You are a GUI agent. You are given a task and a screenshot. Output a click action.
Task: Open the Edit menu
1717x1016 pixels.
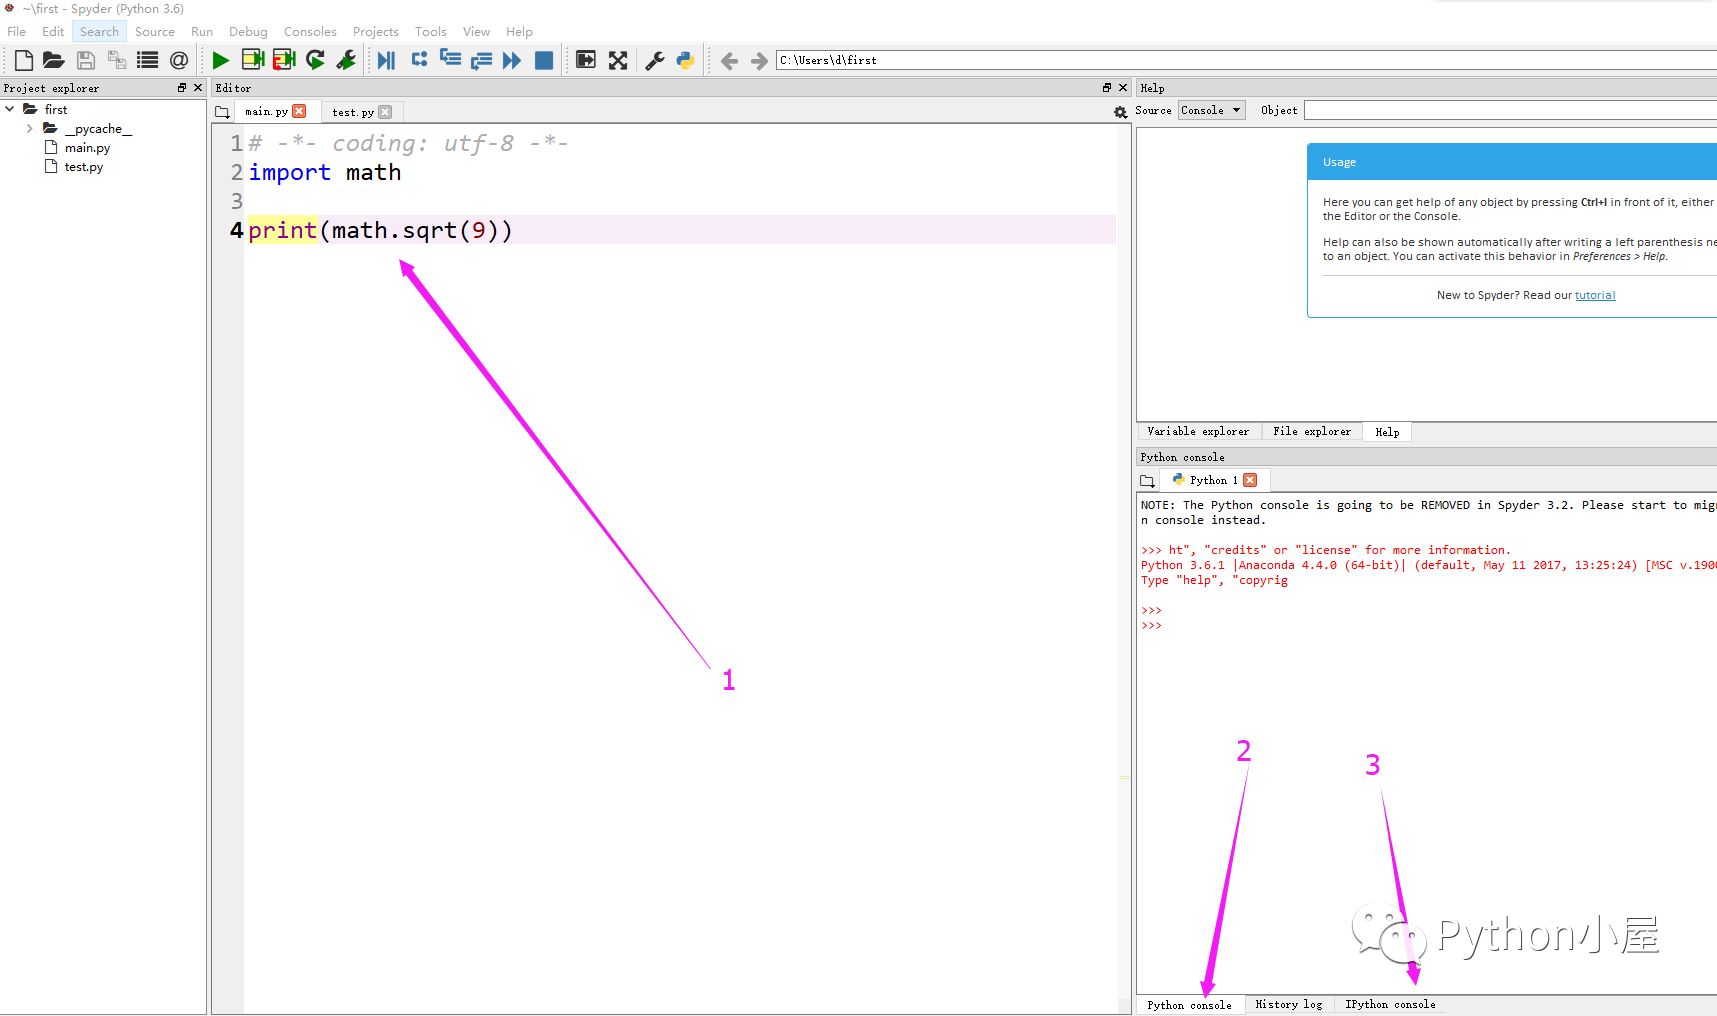(x=53, y=31)
